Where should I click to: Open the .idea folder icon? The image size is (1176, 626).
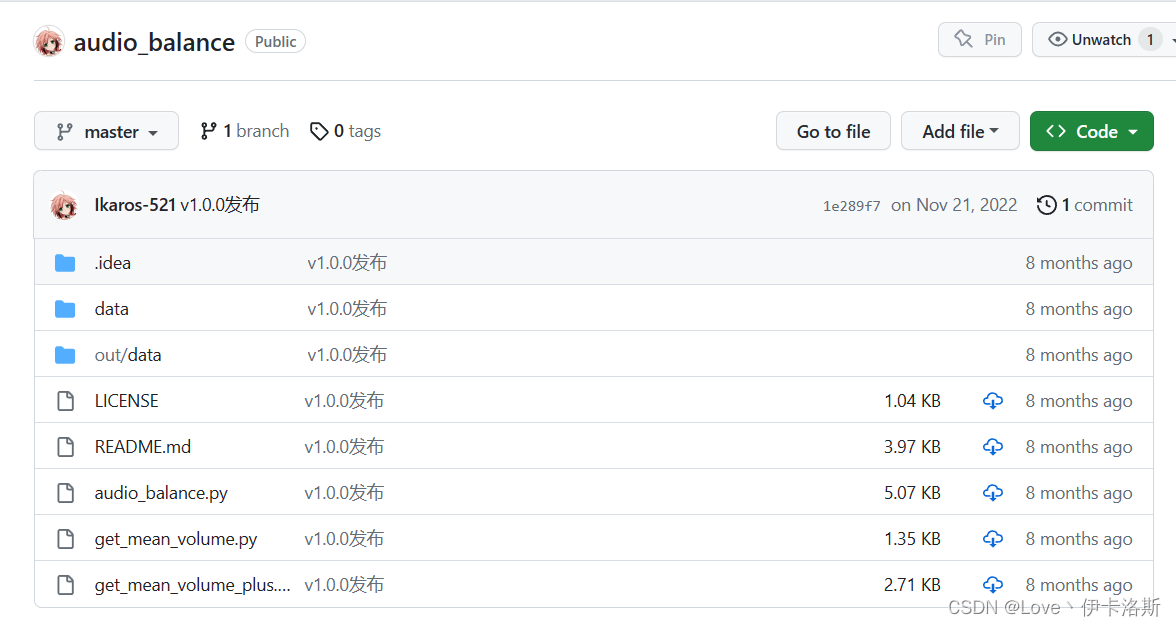65,263
